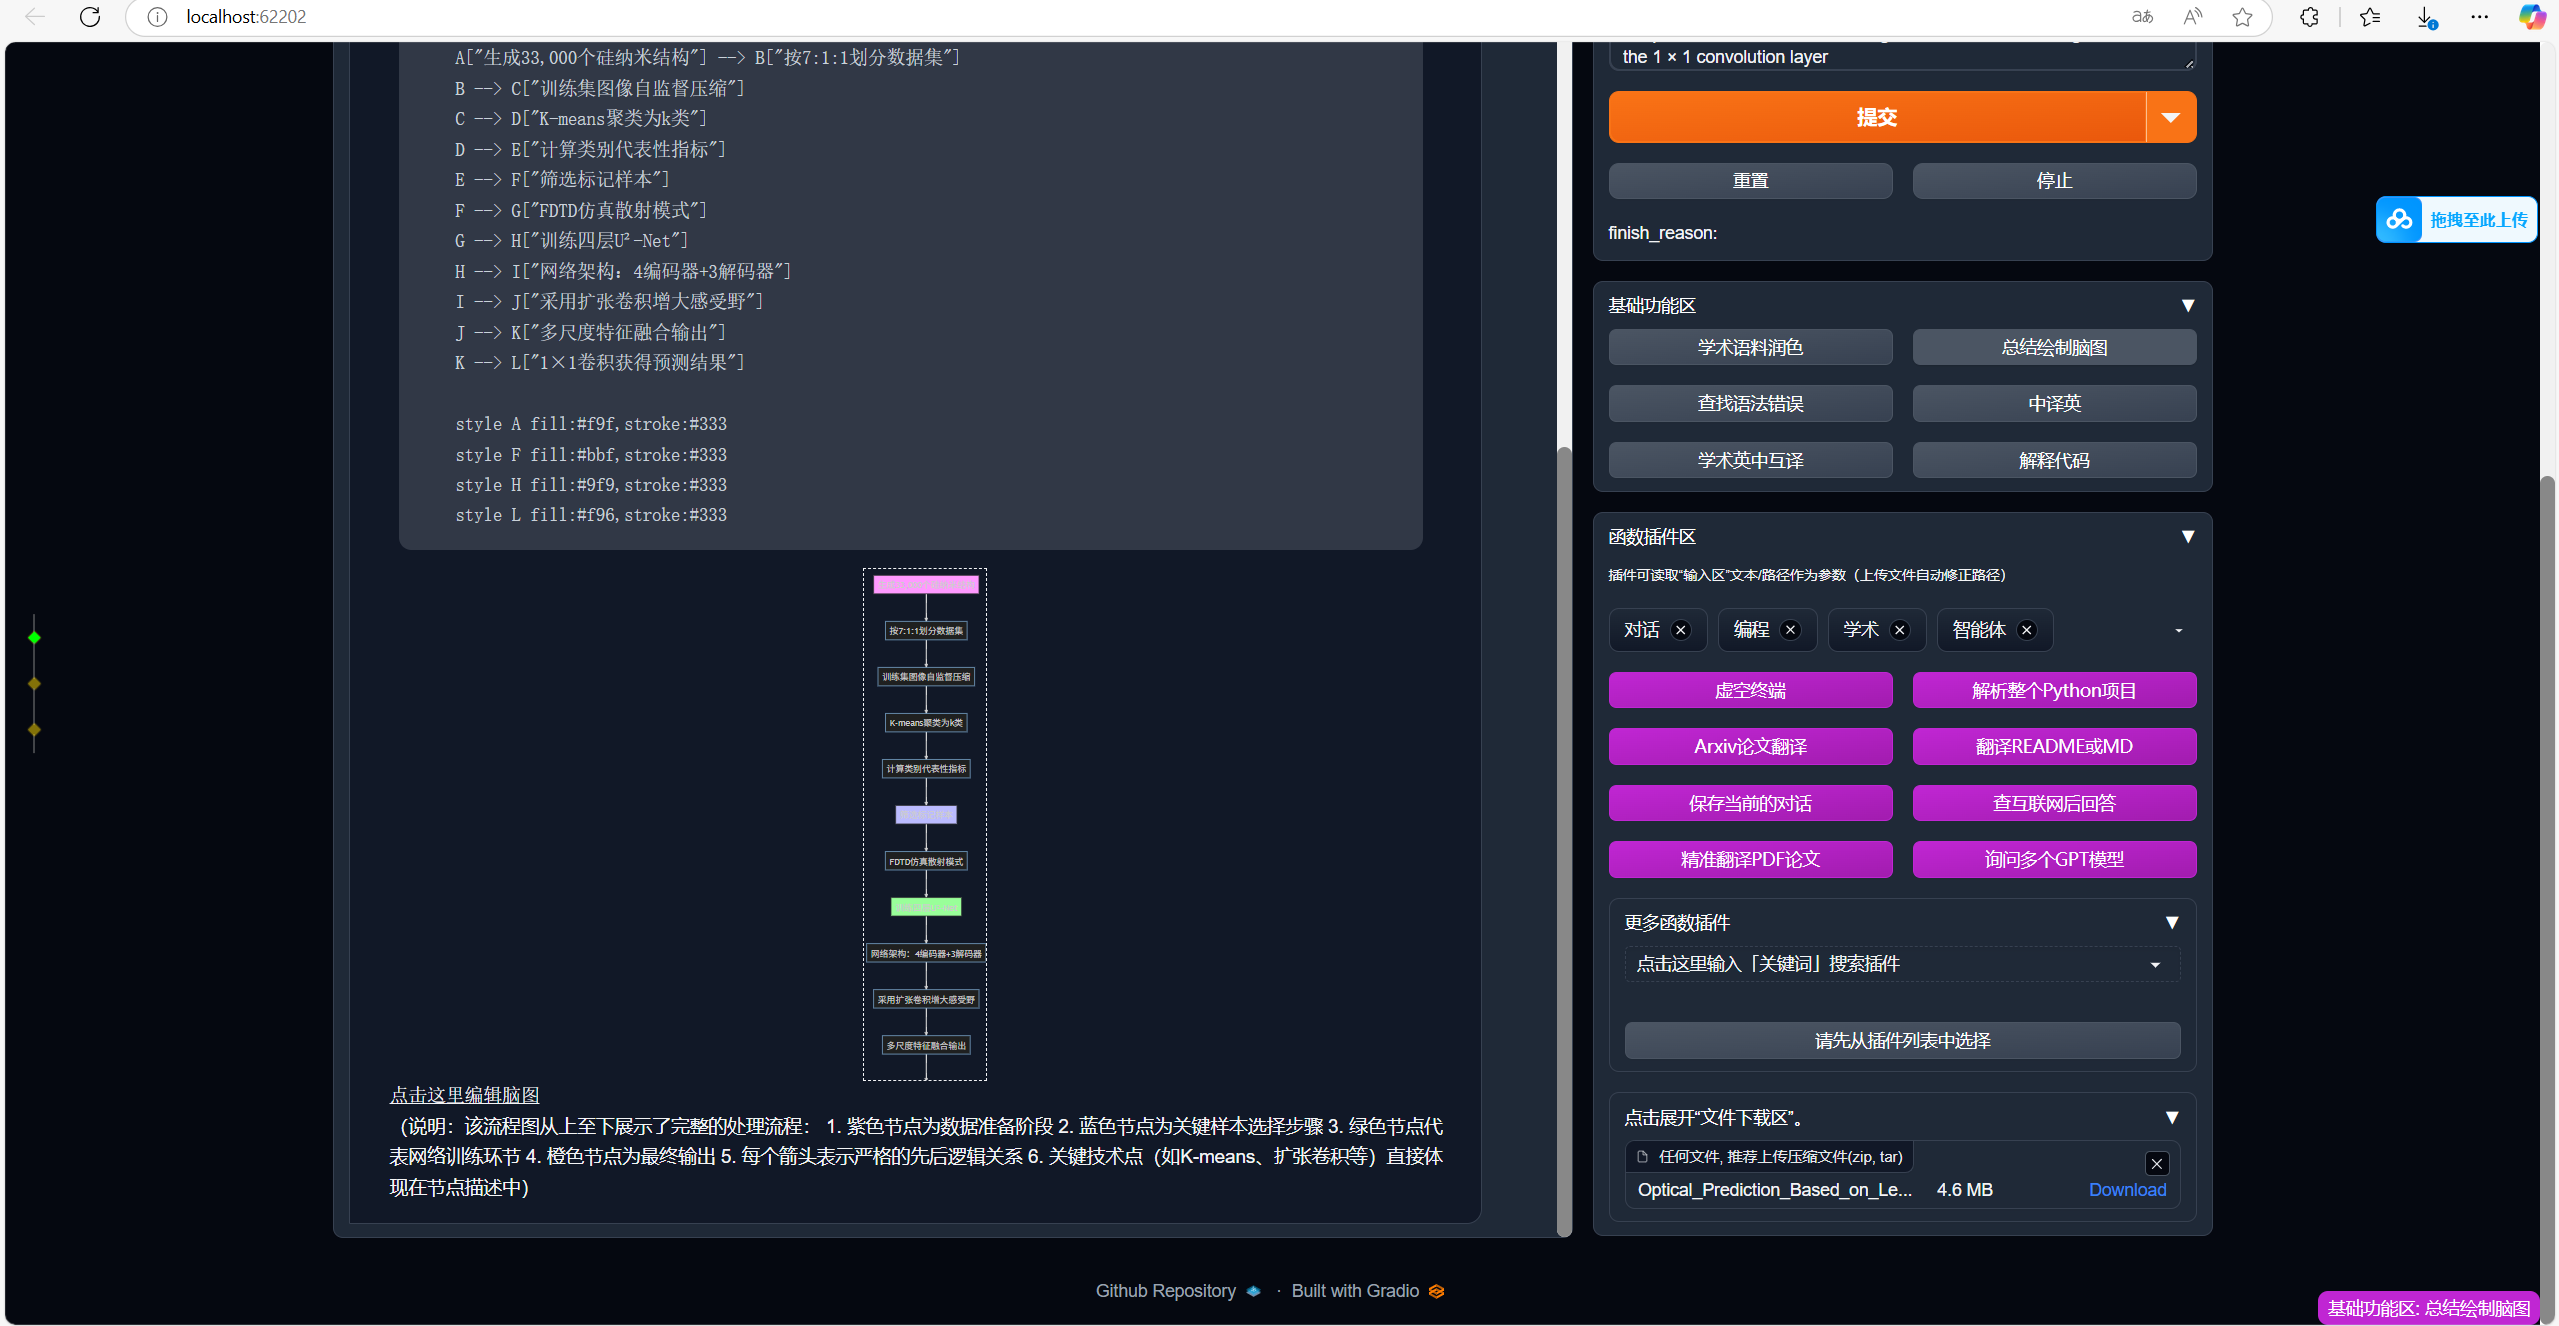
Task: Collapse the 基础功能区 section
Action: (x=2187, y=306)
